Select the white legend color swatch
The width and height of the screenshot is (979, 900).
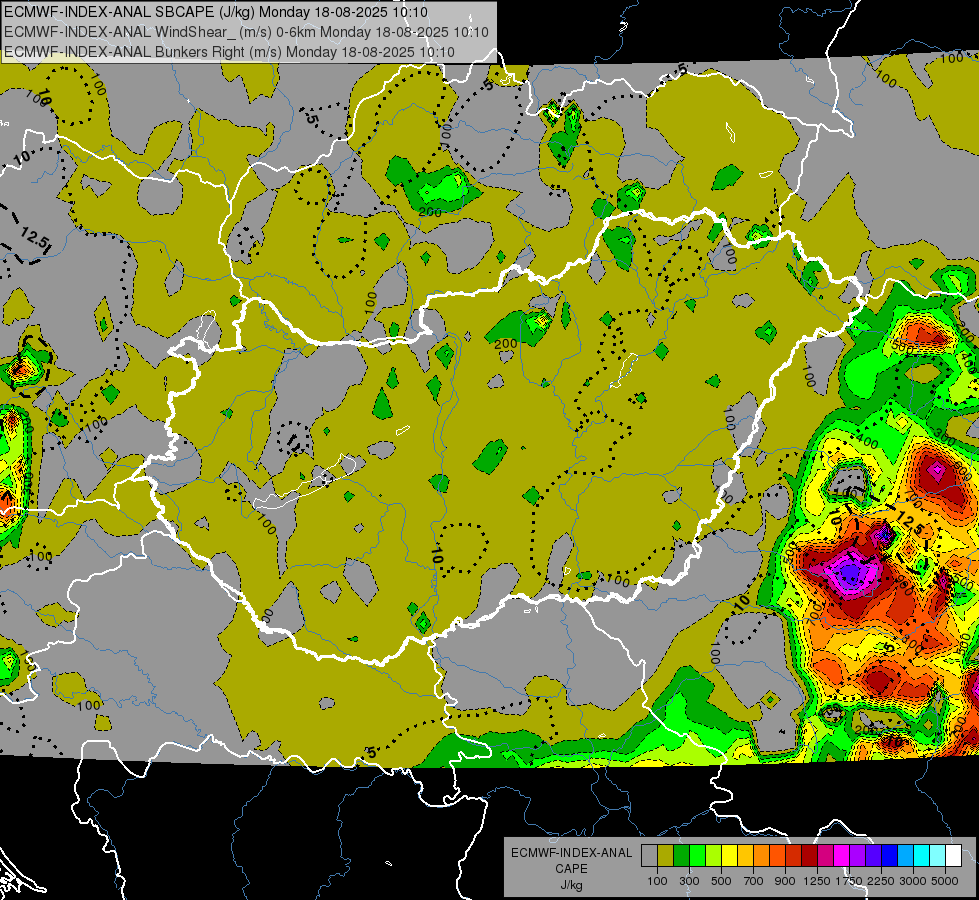954,856
